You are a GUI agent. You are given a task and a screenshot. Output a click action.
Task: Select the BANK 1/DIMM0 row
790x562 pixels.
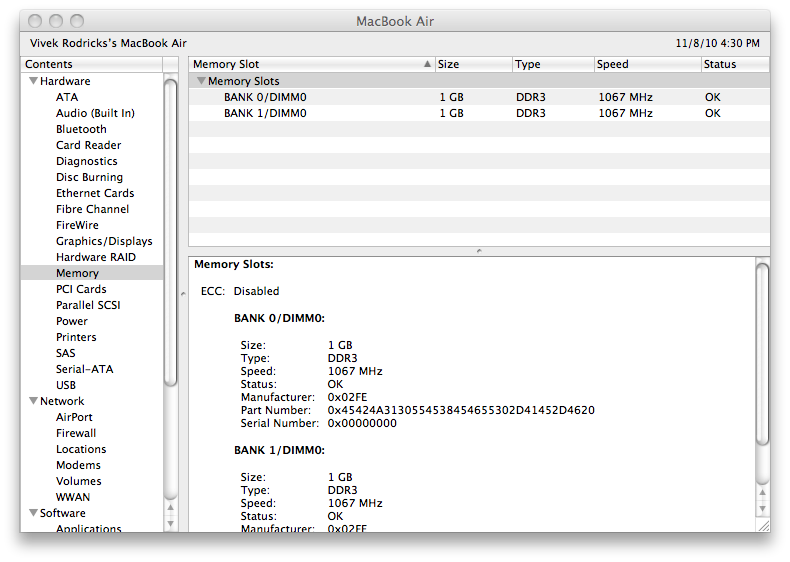tap(479, 113)
